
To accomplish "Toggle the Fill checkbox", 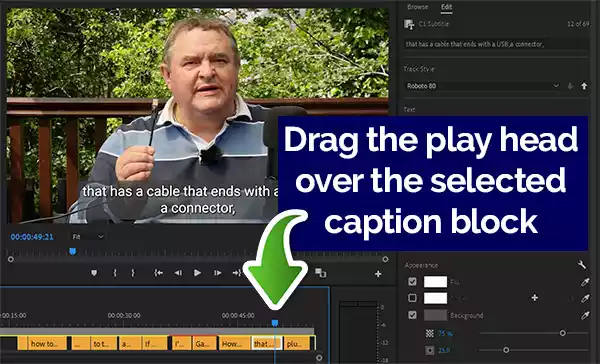I will (x=412, y=282).
